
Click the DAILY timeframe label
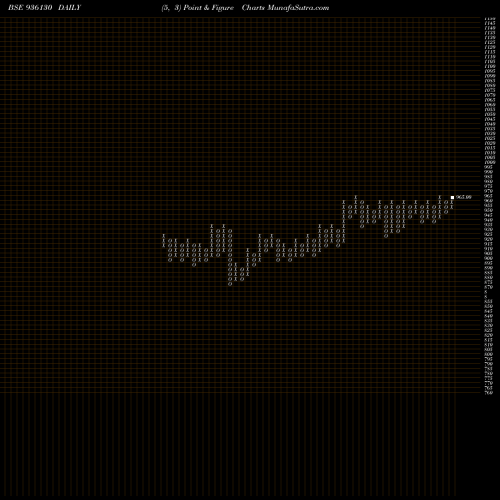point(69,8)
